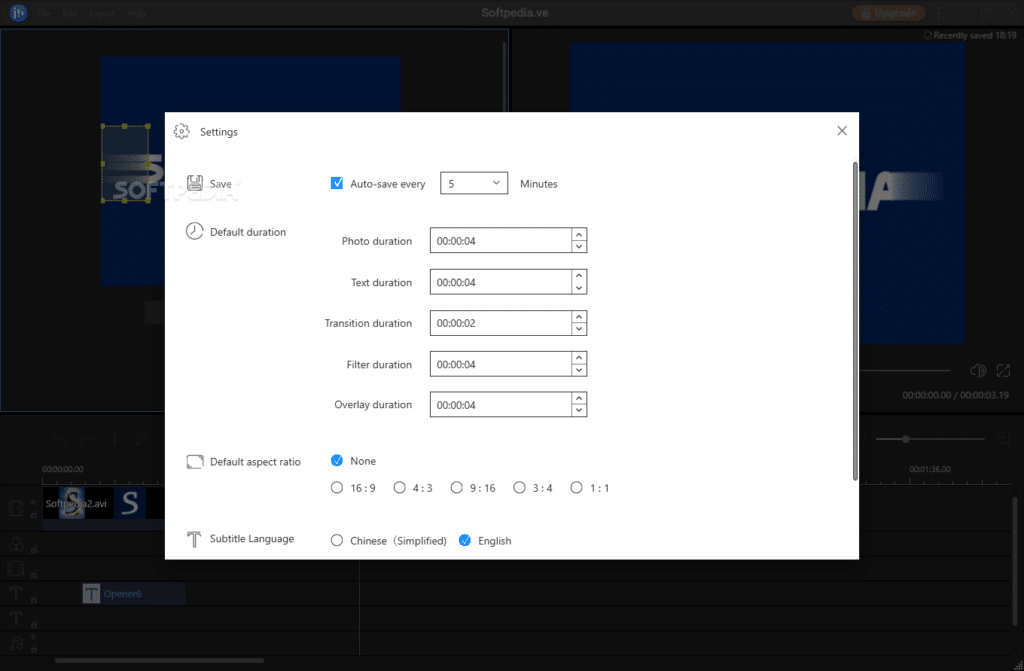This screenshot has height=671, width=1024.
Task: Choose English subtitle language
Action: coord(464,540)
